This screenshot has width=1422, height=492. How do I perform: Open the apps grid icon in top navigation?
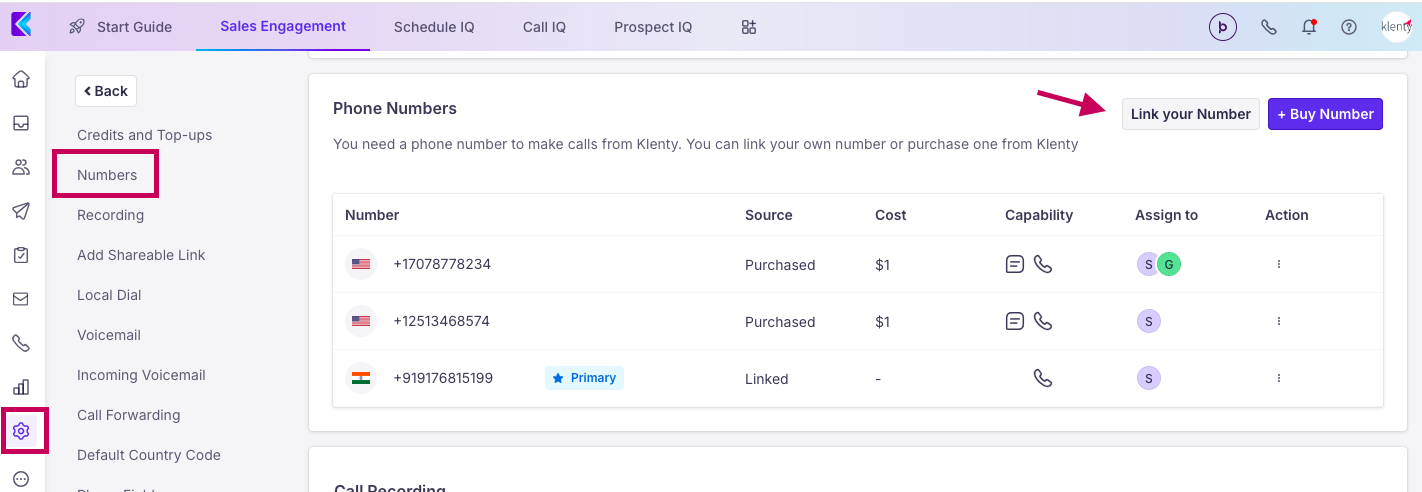click(x=749, y=27)
